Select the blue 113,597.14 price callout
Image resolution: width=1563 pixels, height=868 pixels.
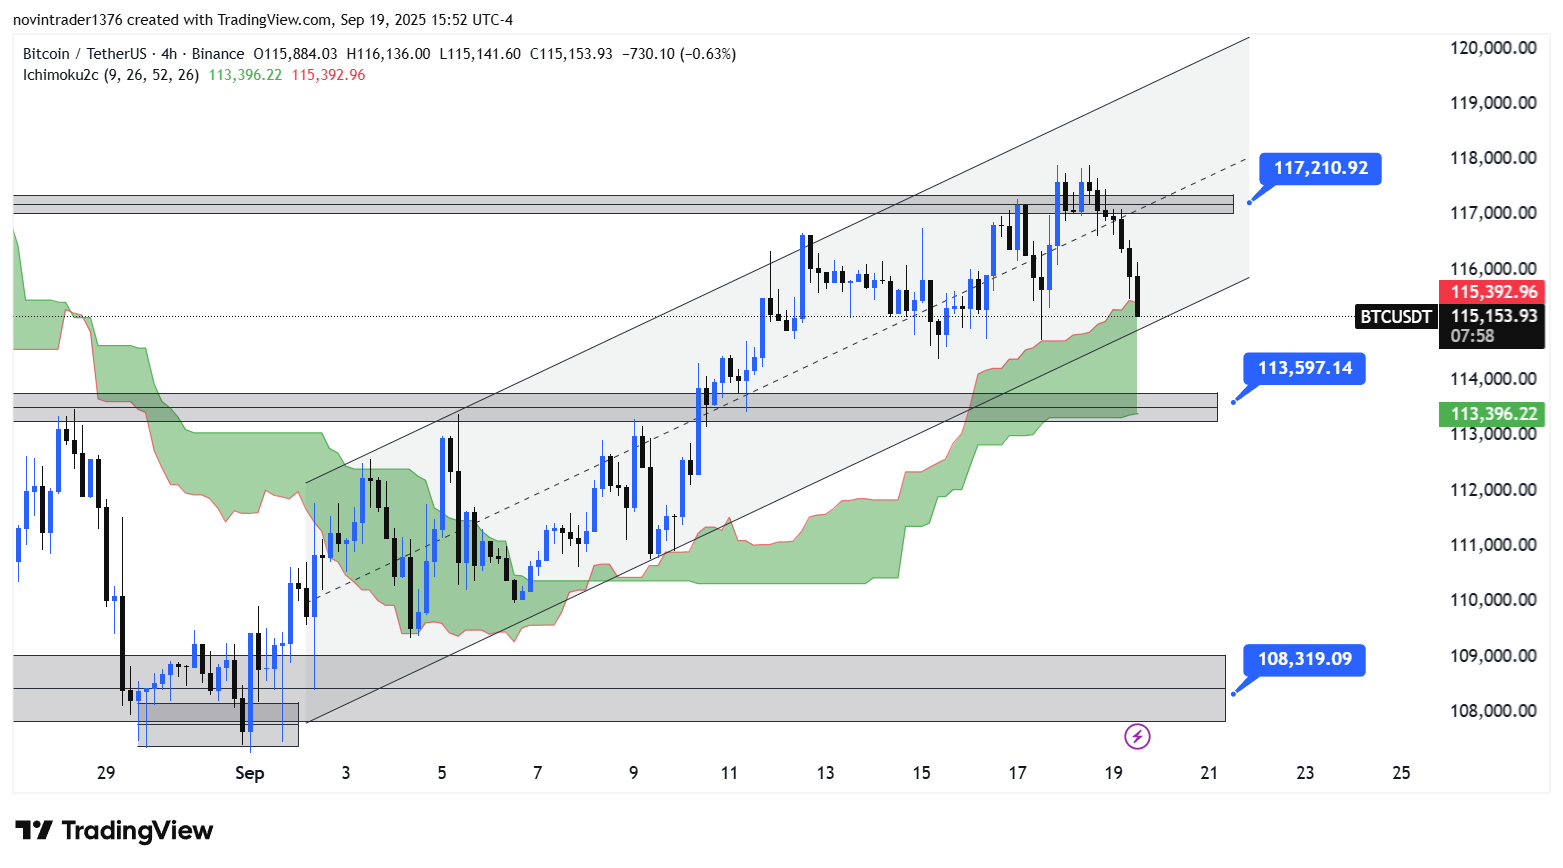coord(1304,368)
